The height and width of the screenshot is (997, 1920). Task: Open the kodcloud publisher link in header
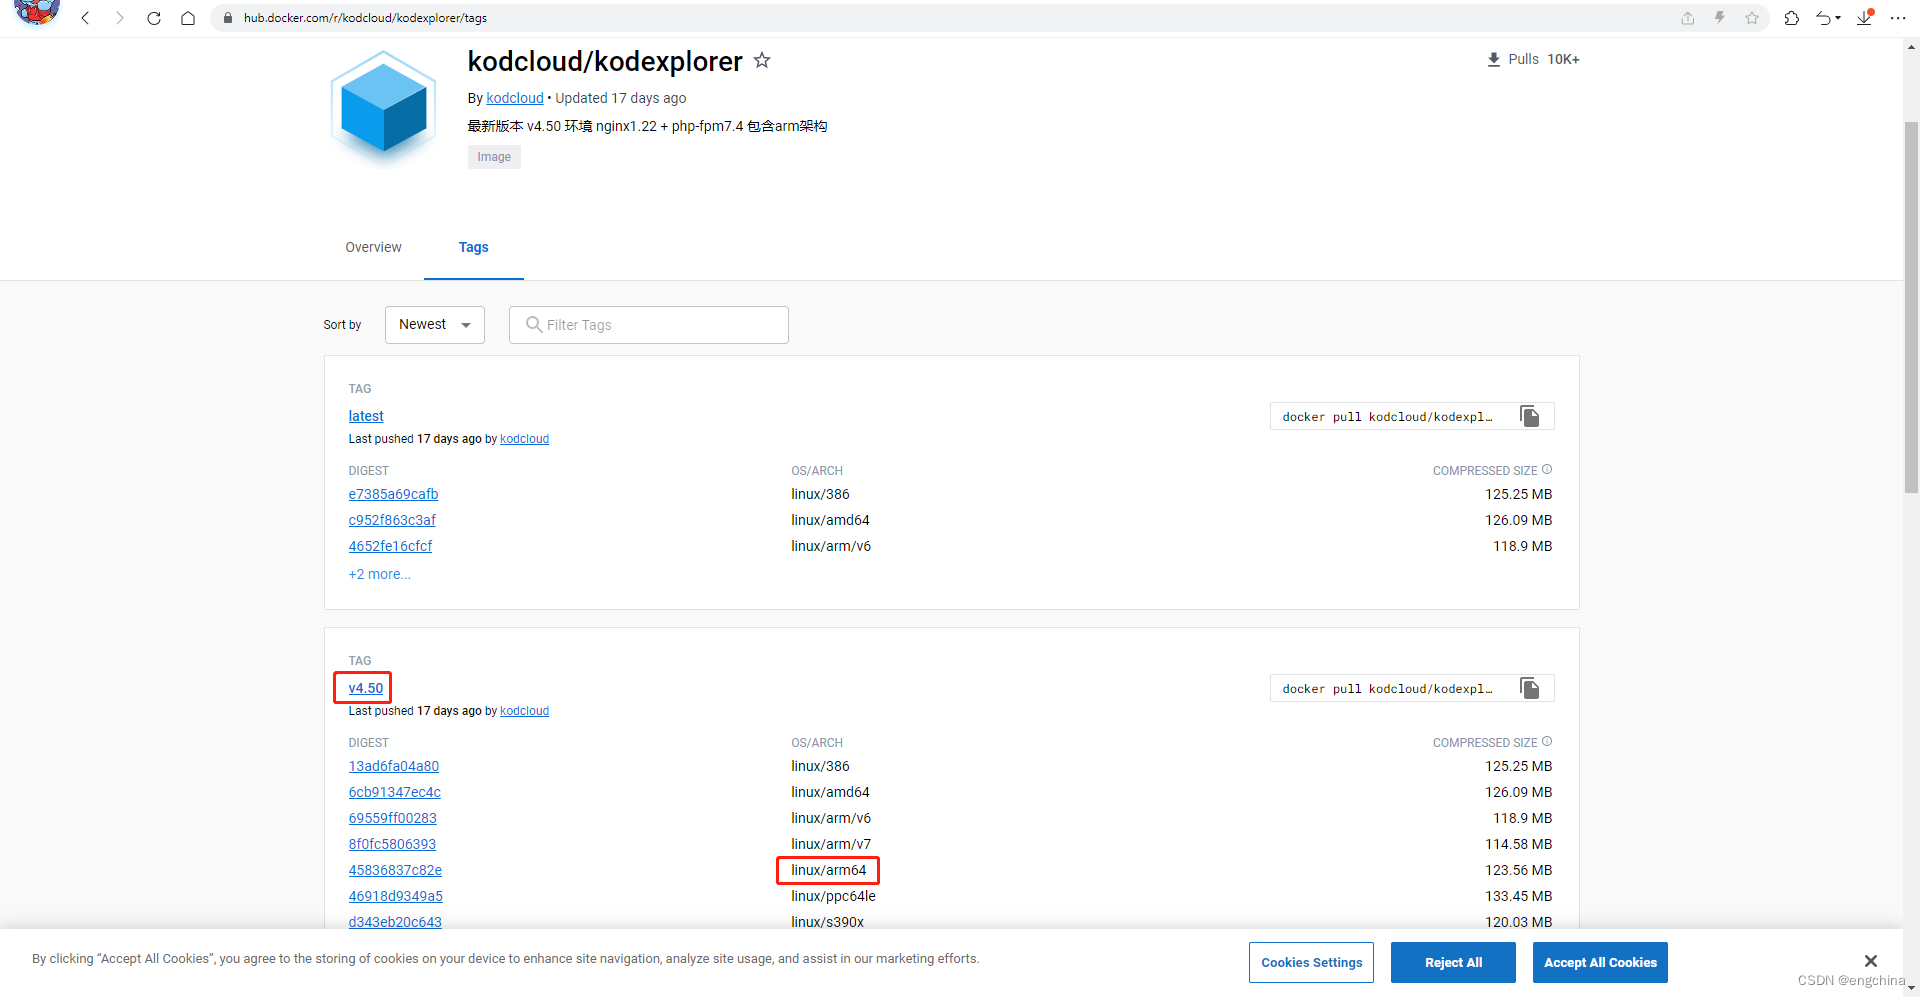click(515, 98)
